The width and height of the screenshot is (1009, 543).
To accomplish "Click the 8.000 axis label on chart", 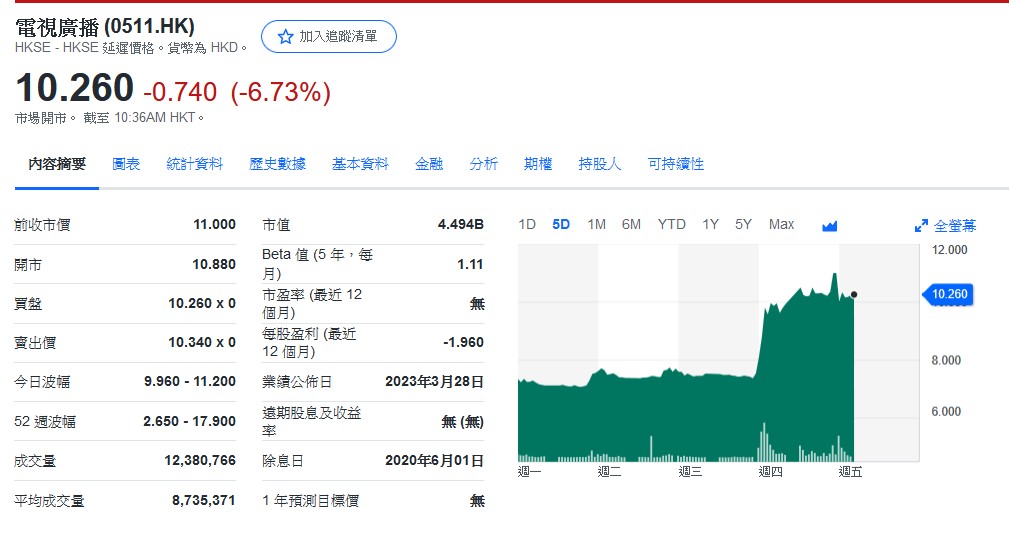I will point(946,360).
